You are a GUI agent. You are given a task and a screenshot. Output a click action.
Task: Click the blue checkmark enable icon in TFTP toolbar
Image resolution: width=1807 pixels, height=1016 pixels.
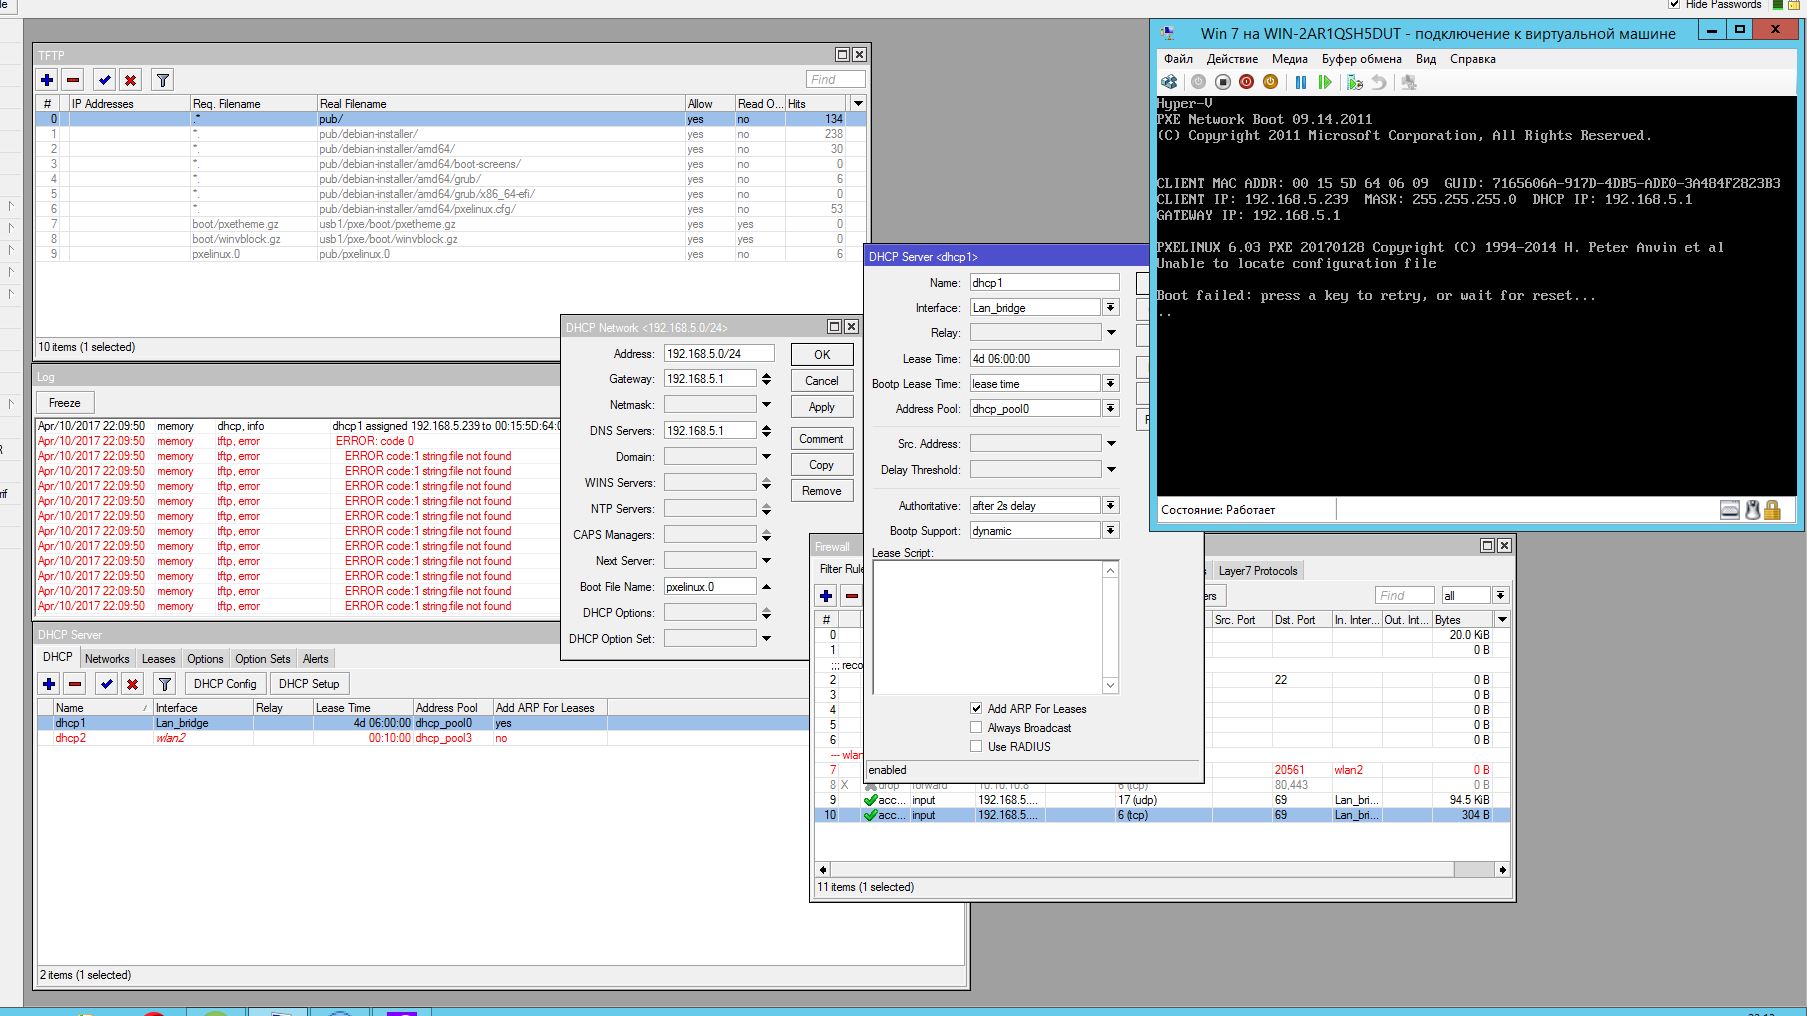pyautogui.click(x=104, y=80)
